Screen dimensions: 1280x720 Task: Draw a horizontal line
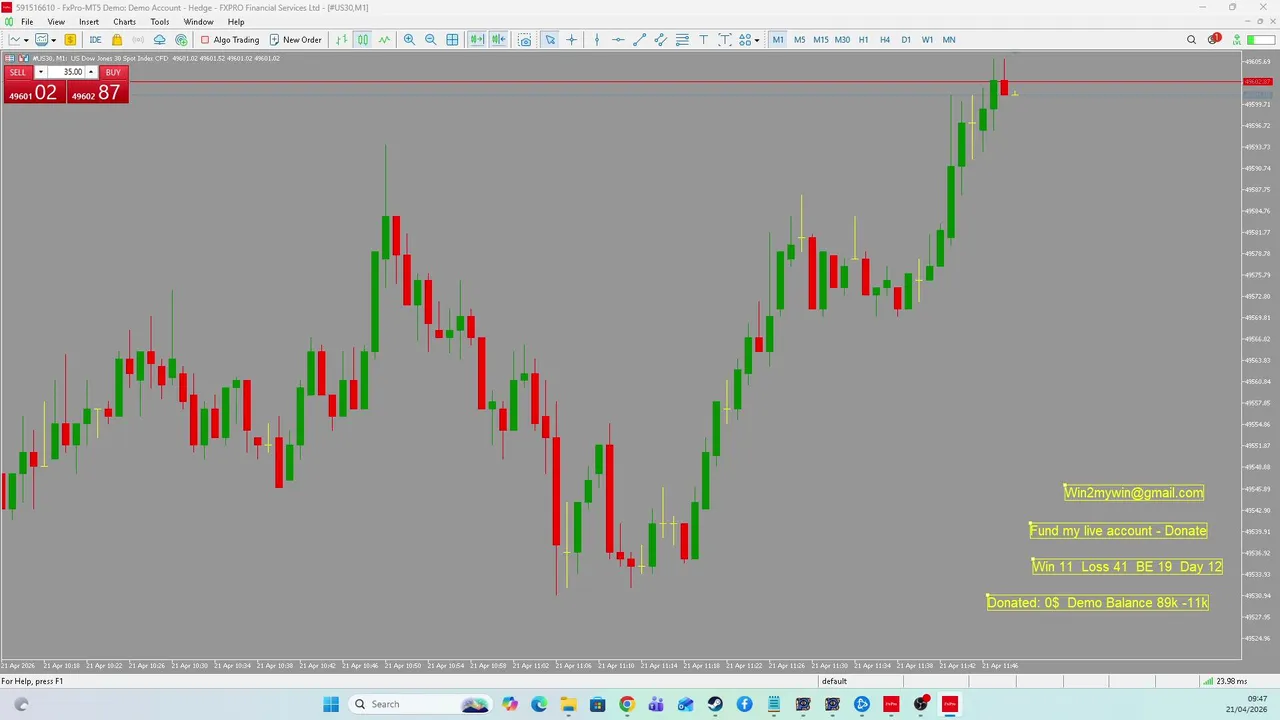(618, 40)
